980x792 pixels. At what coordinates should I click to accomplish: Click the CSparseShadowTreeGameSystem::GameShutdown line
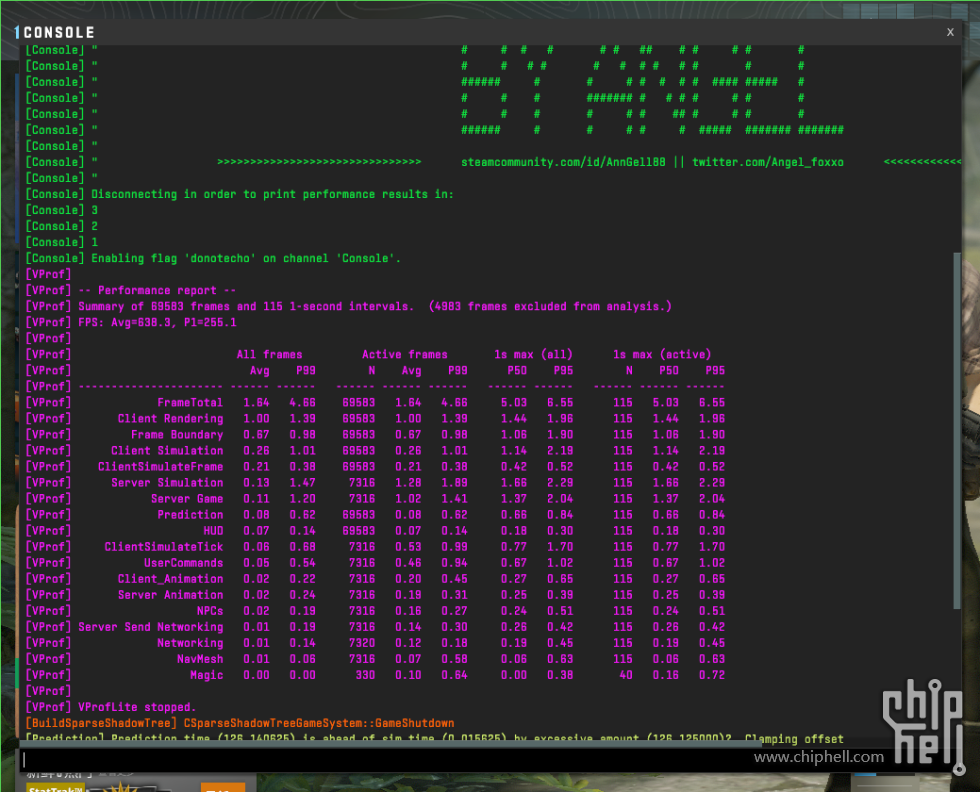coord(239,723)
